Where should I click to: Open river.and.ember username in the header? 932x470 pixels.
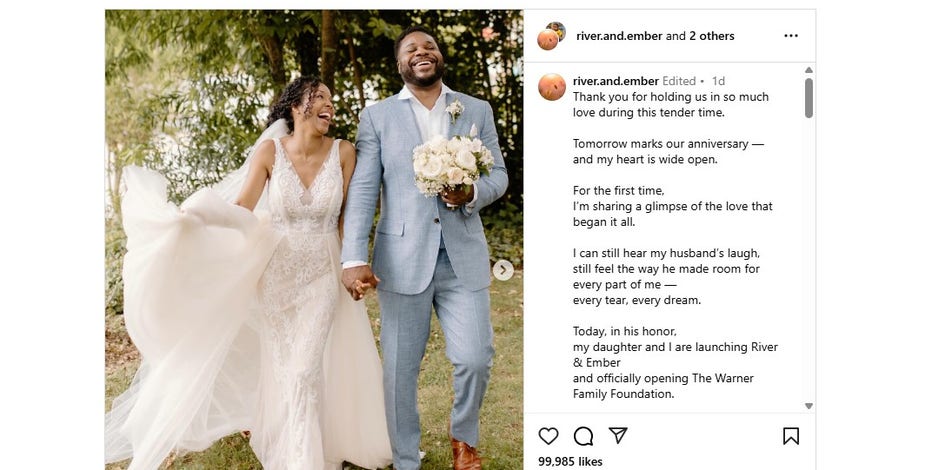point(619,36)
